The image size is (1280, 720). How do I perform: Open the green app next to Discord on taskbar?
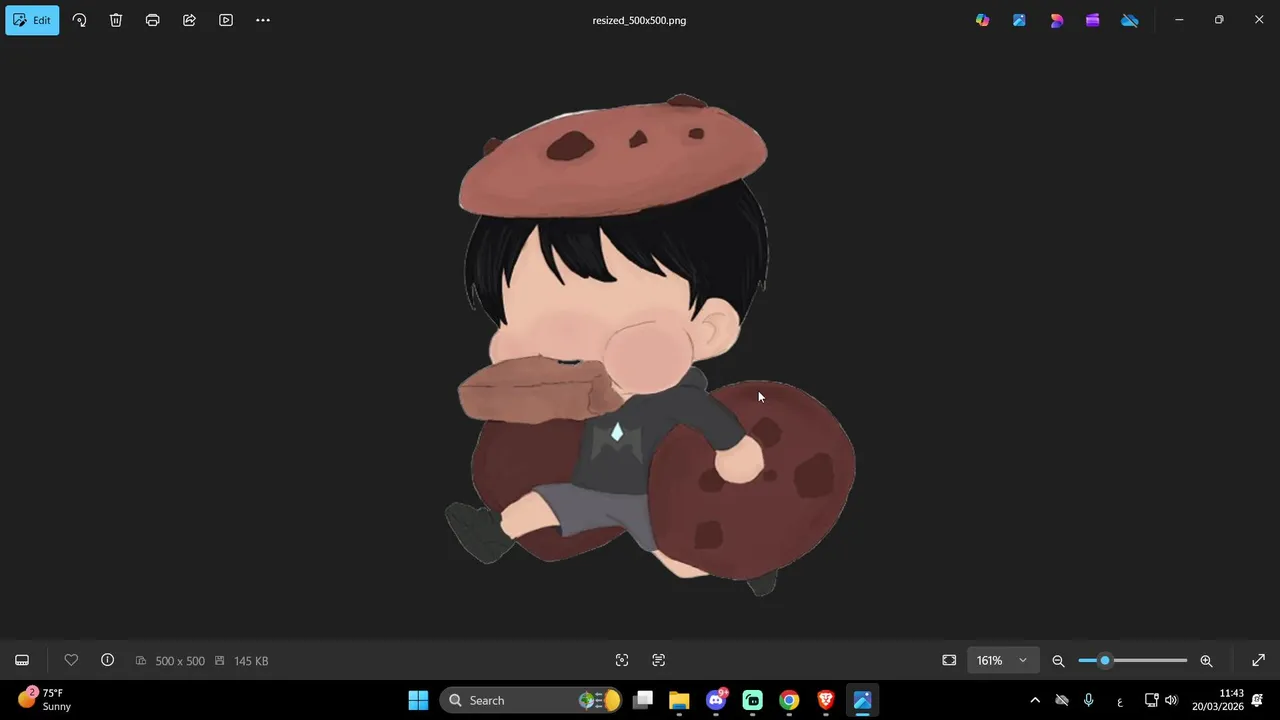(753, 700)
